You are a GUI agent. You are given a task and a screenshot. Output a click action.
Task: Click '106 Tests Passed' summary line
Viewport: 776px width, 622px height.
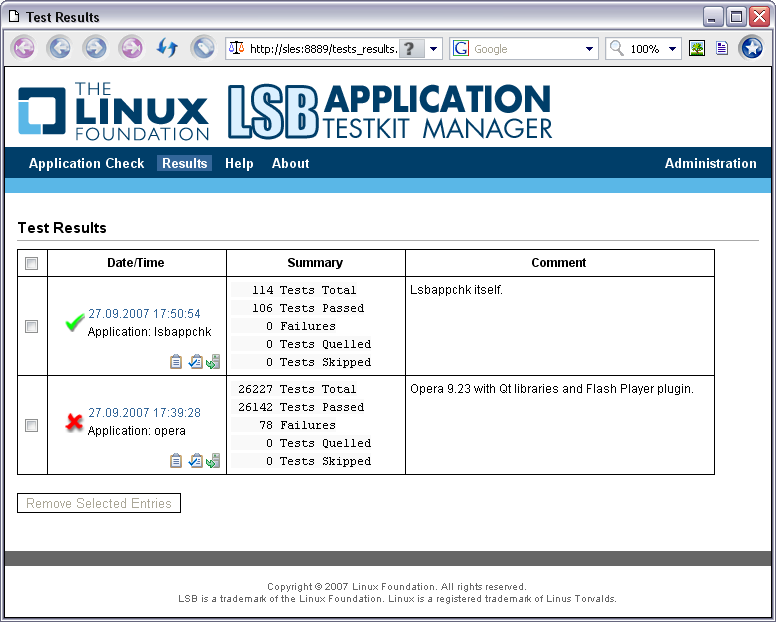(x=307, y=308)
